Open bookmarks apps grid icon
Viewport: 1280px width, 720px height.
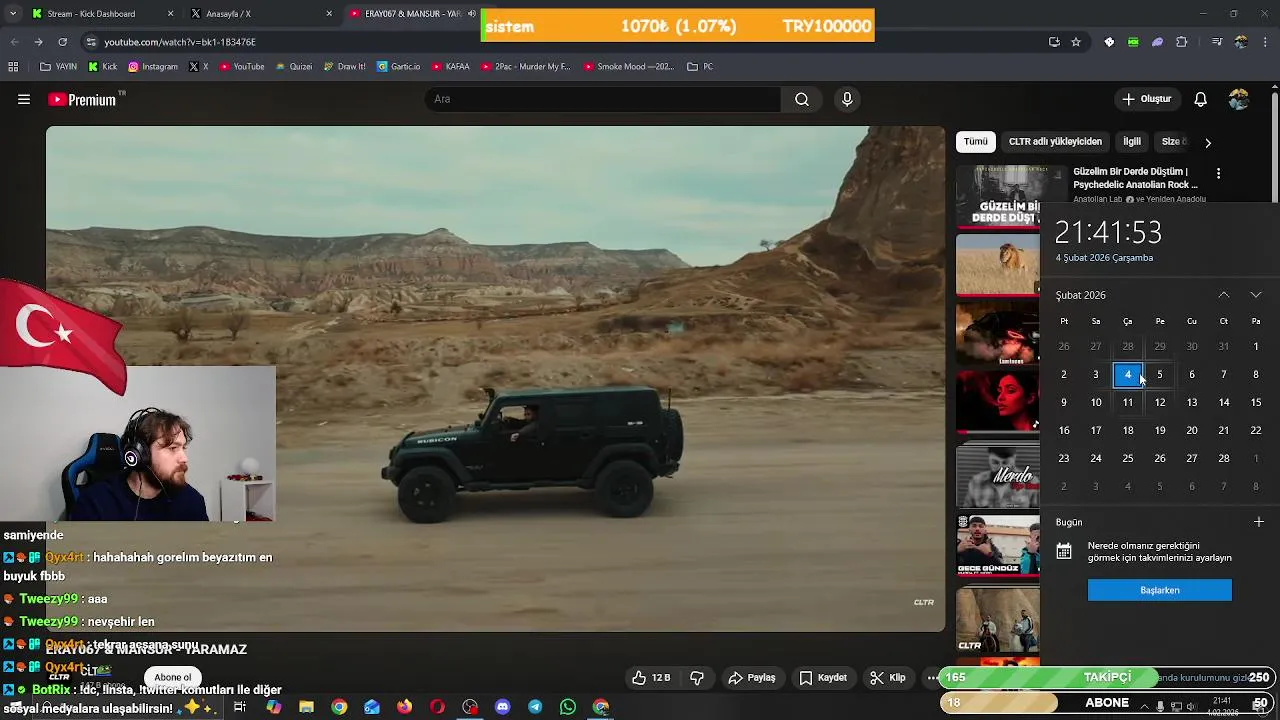point(13,67)
